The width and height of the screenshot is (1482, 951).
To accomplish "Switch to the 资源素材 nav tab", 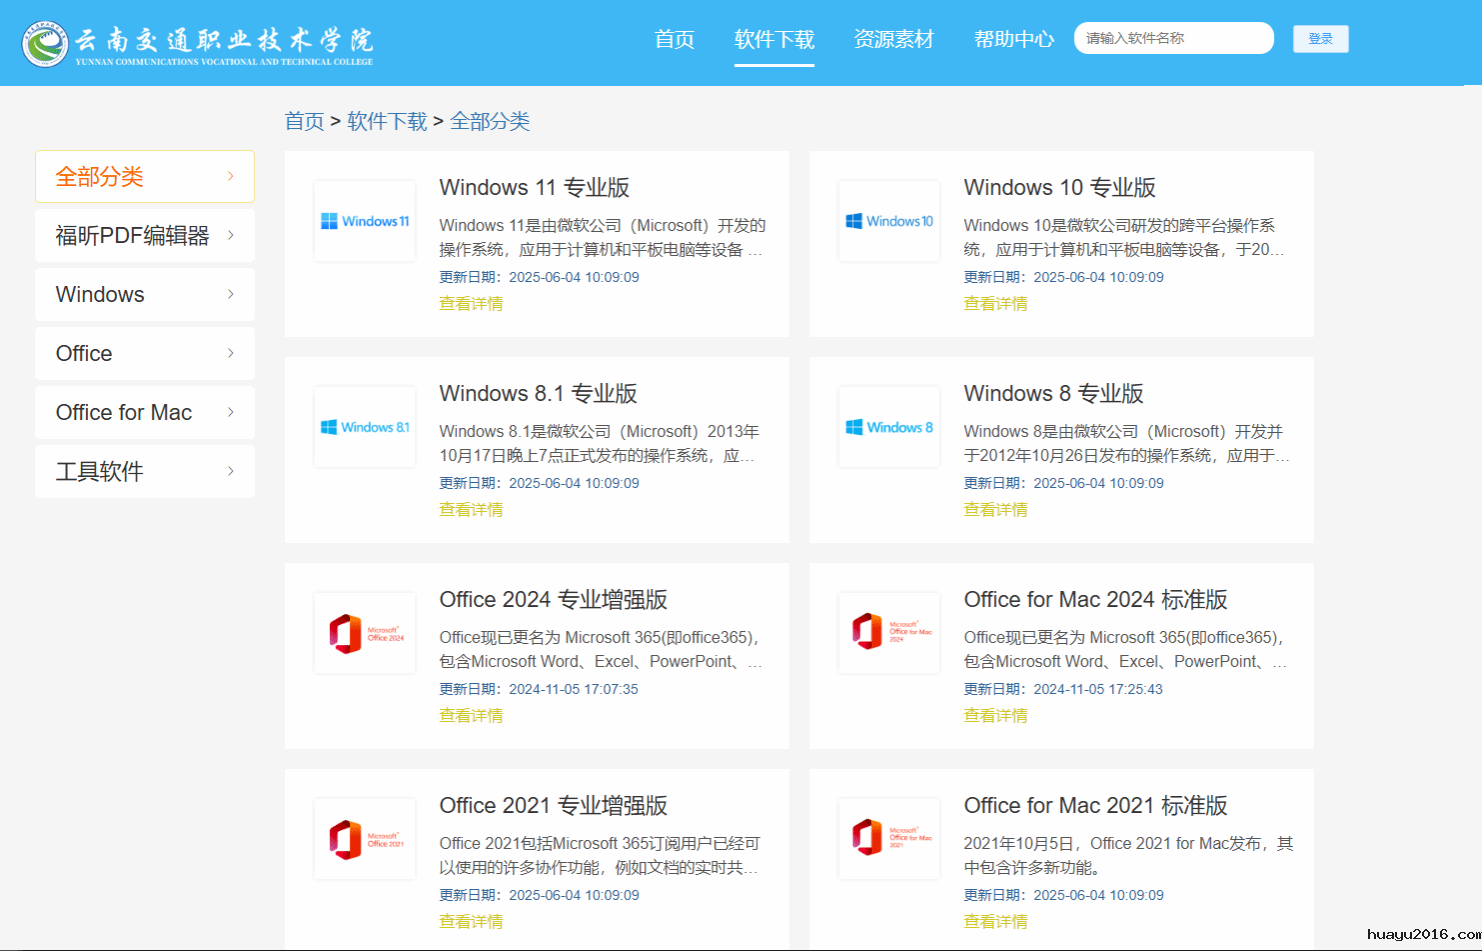I will (x=893, y=39).
